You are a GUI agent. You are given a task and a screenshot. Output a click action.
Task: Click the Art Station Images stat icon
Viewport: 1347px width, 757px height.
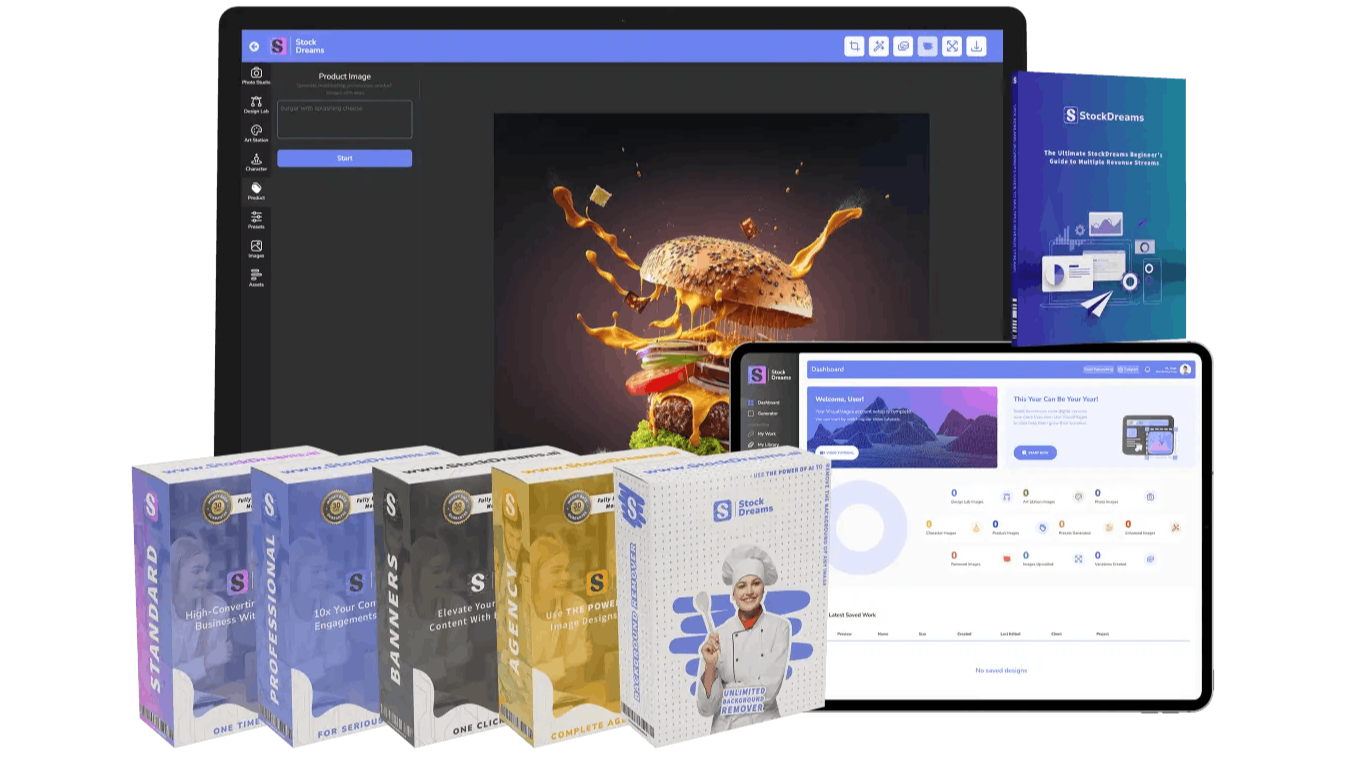pyautogui.click(x=1078, y=496)
